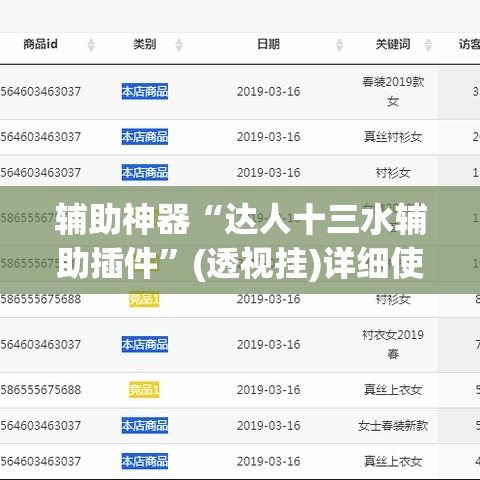
Task: Click 竞品1 tag in 真丝上衣女 row
Action: coord(144,390)
